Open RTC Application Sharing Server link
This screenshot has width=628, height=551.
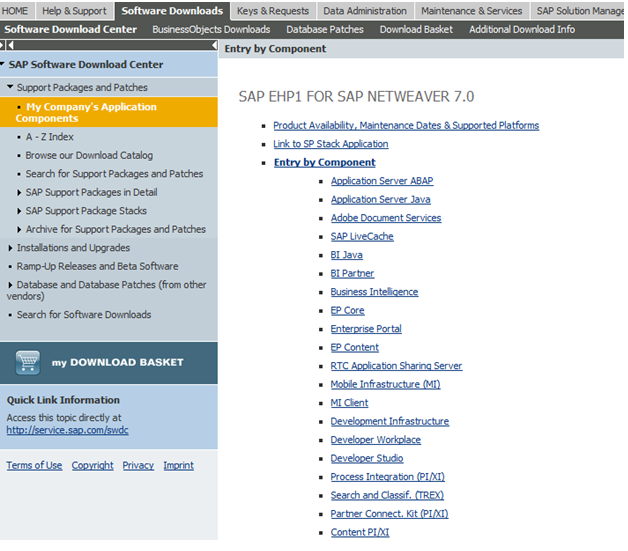click(x=396, y=366)
